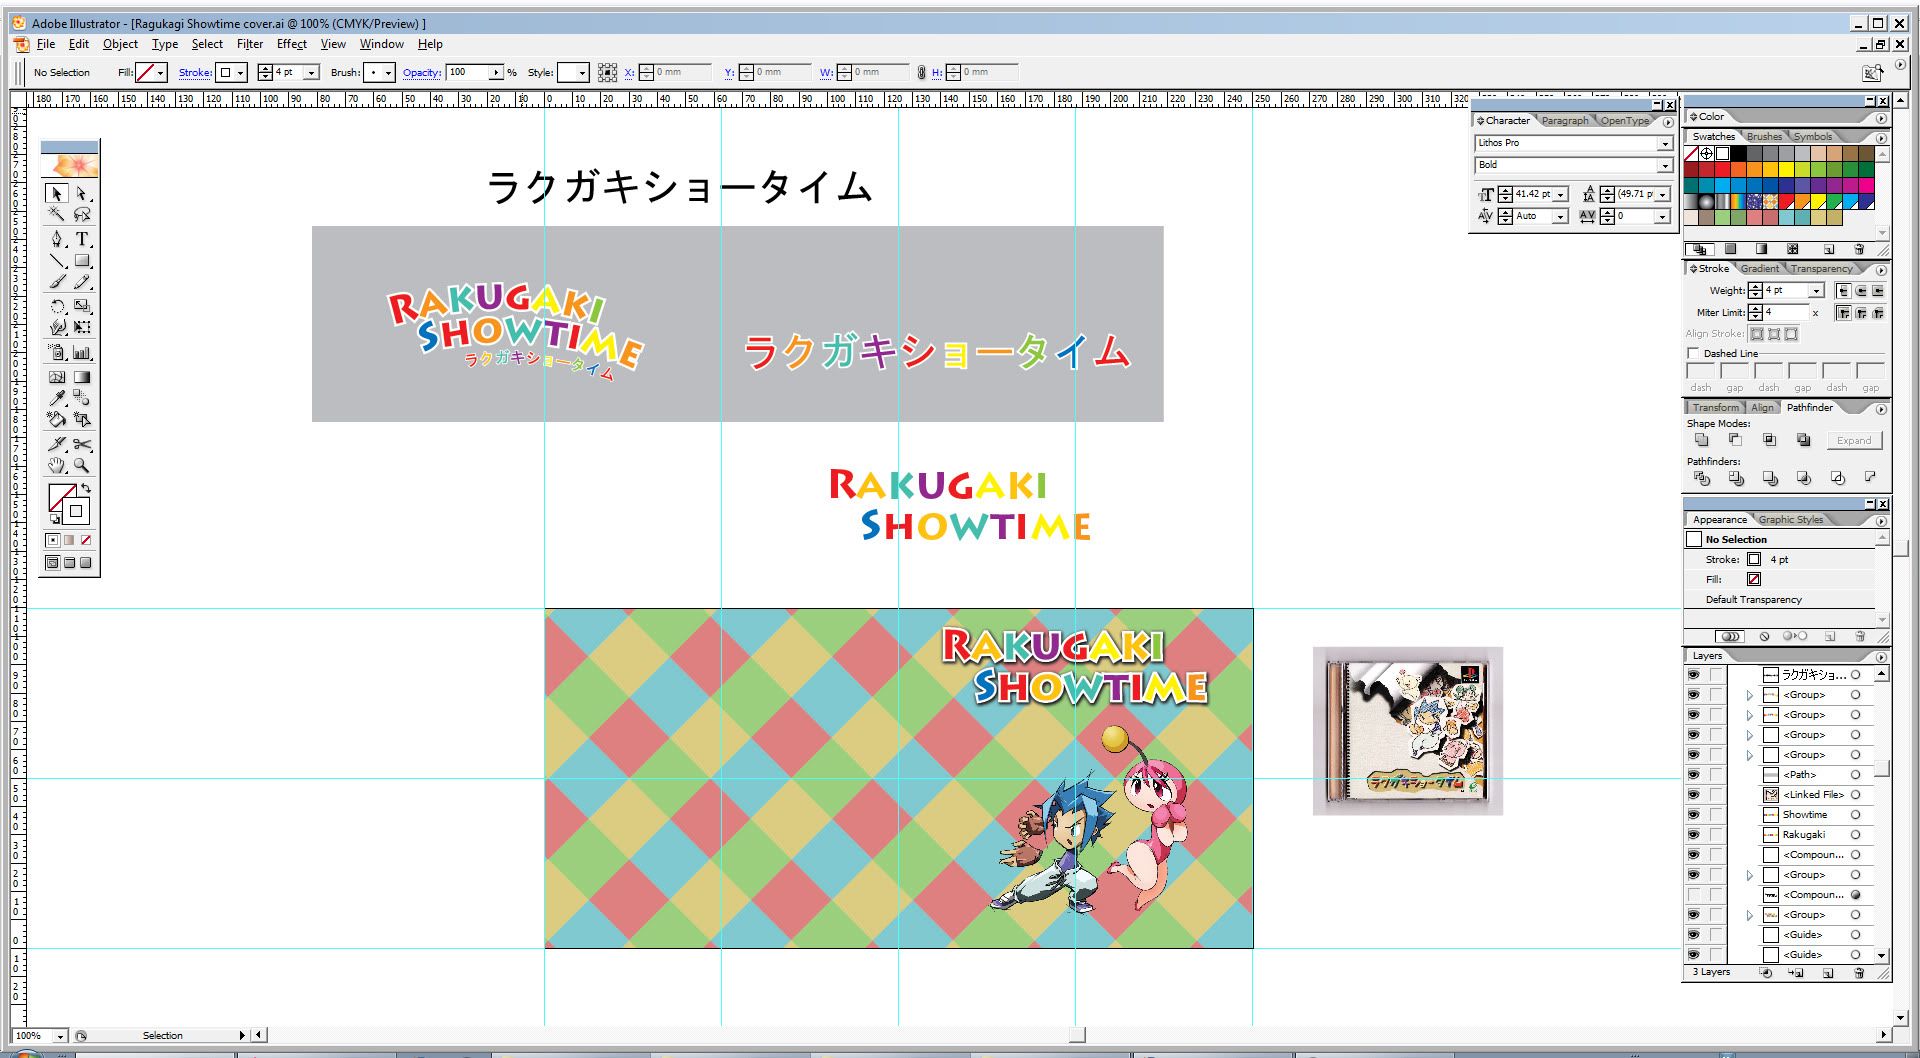Image resolution: width=1920 pixels, height=1058 pixels.
Task: Open the Filter menu
Action: point(250,44)
